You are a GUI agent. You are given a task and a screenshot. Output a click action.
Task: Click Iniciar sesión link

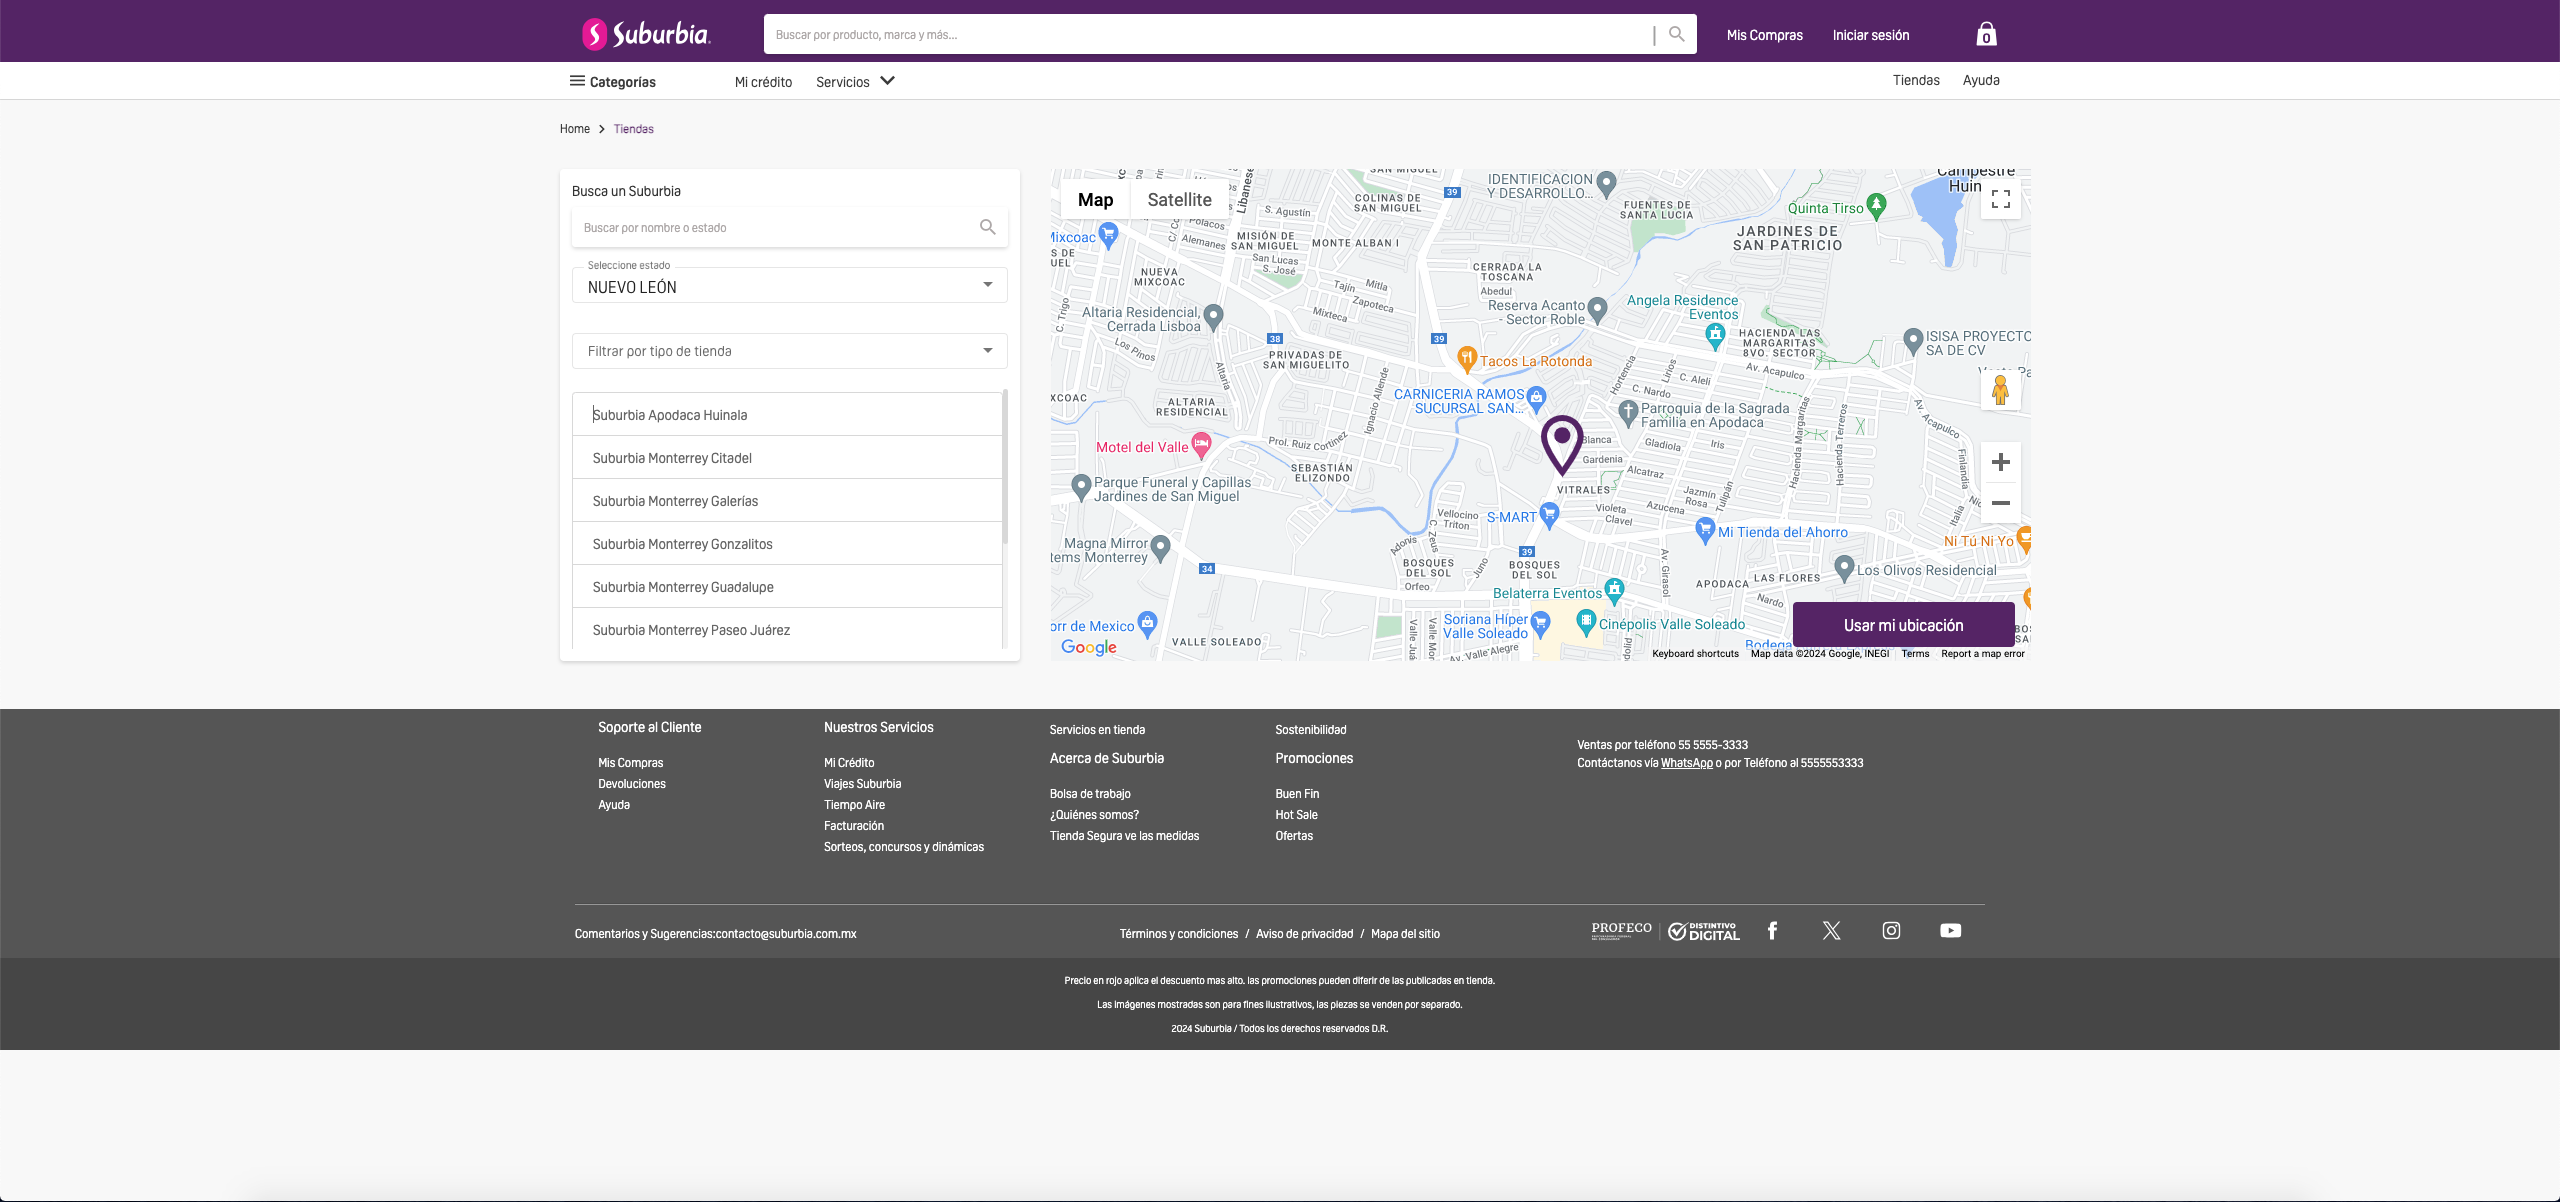click(1871, 35)
